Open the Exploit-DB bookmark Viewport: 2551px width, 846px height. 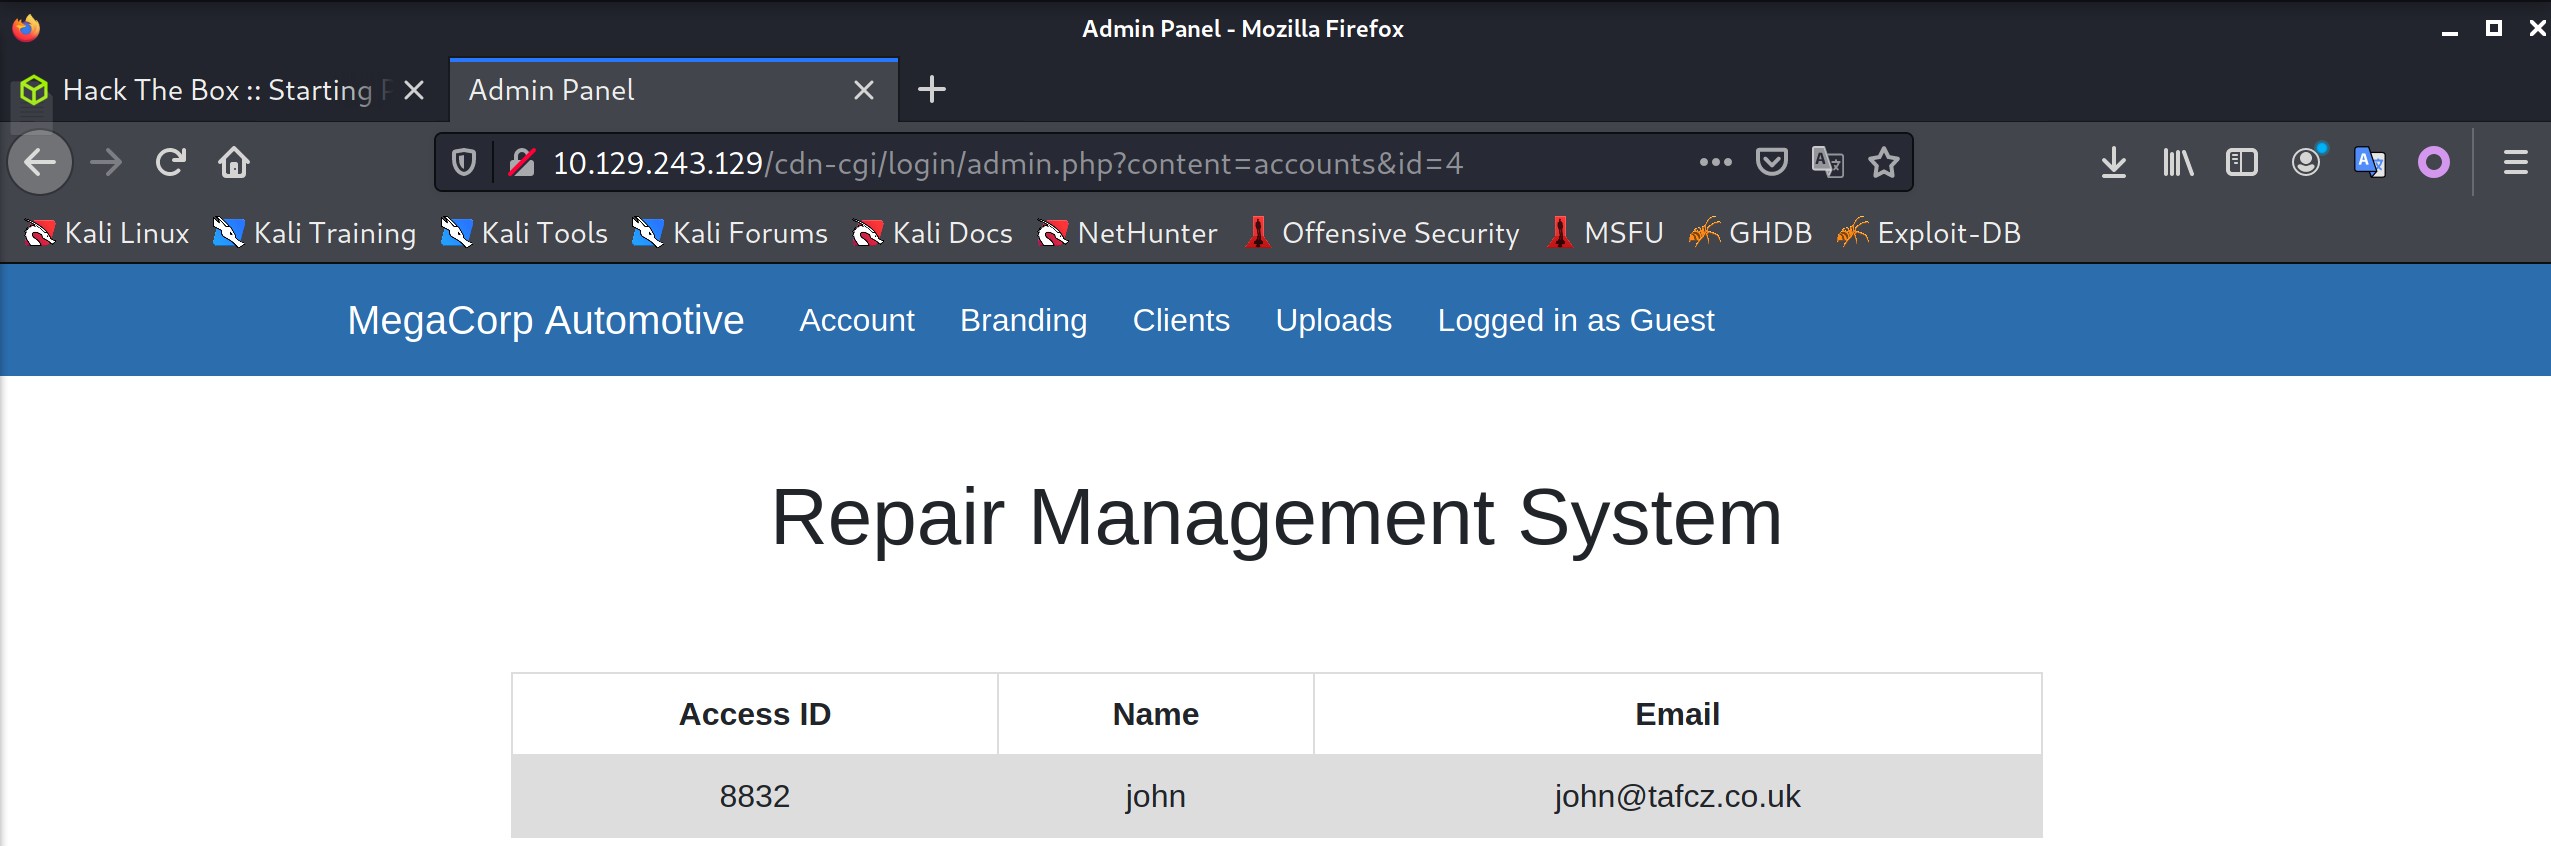tap(1929, 233)
